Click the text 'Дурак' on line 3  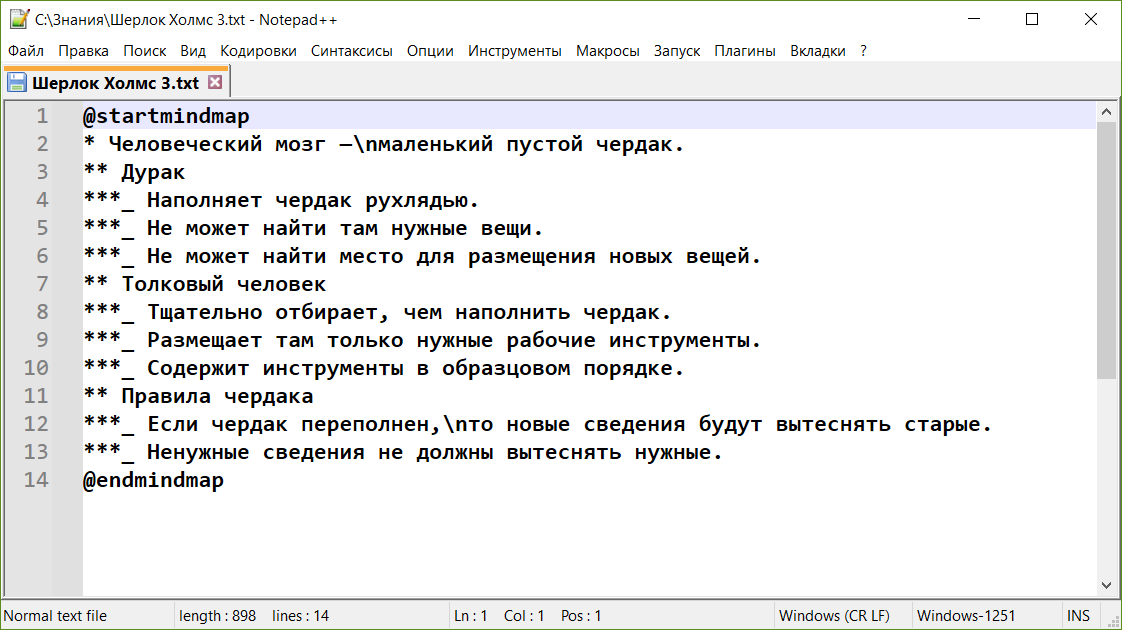point(153,173)
